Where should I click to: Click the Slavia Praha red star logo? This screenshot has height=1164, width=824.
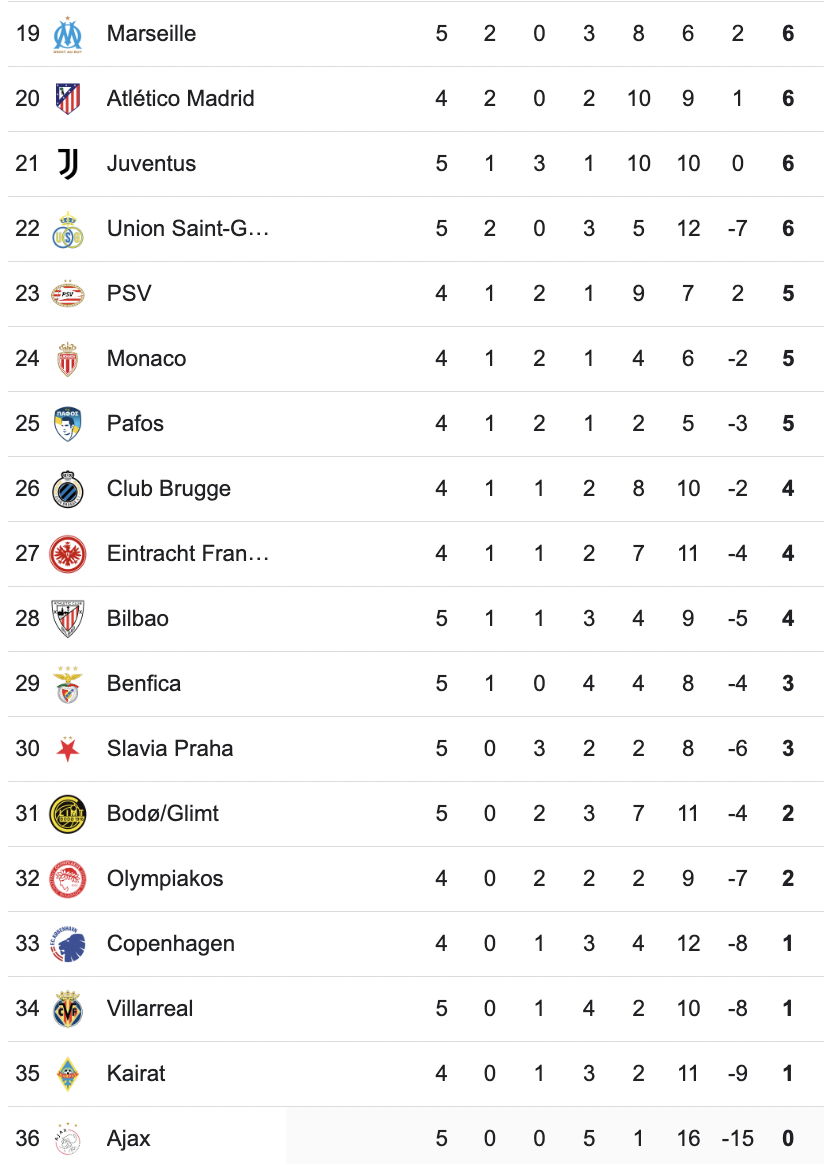[x=68, y=749]
